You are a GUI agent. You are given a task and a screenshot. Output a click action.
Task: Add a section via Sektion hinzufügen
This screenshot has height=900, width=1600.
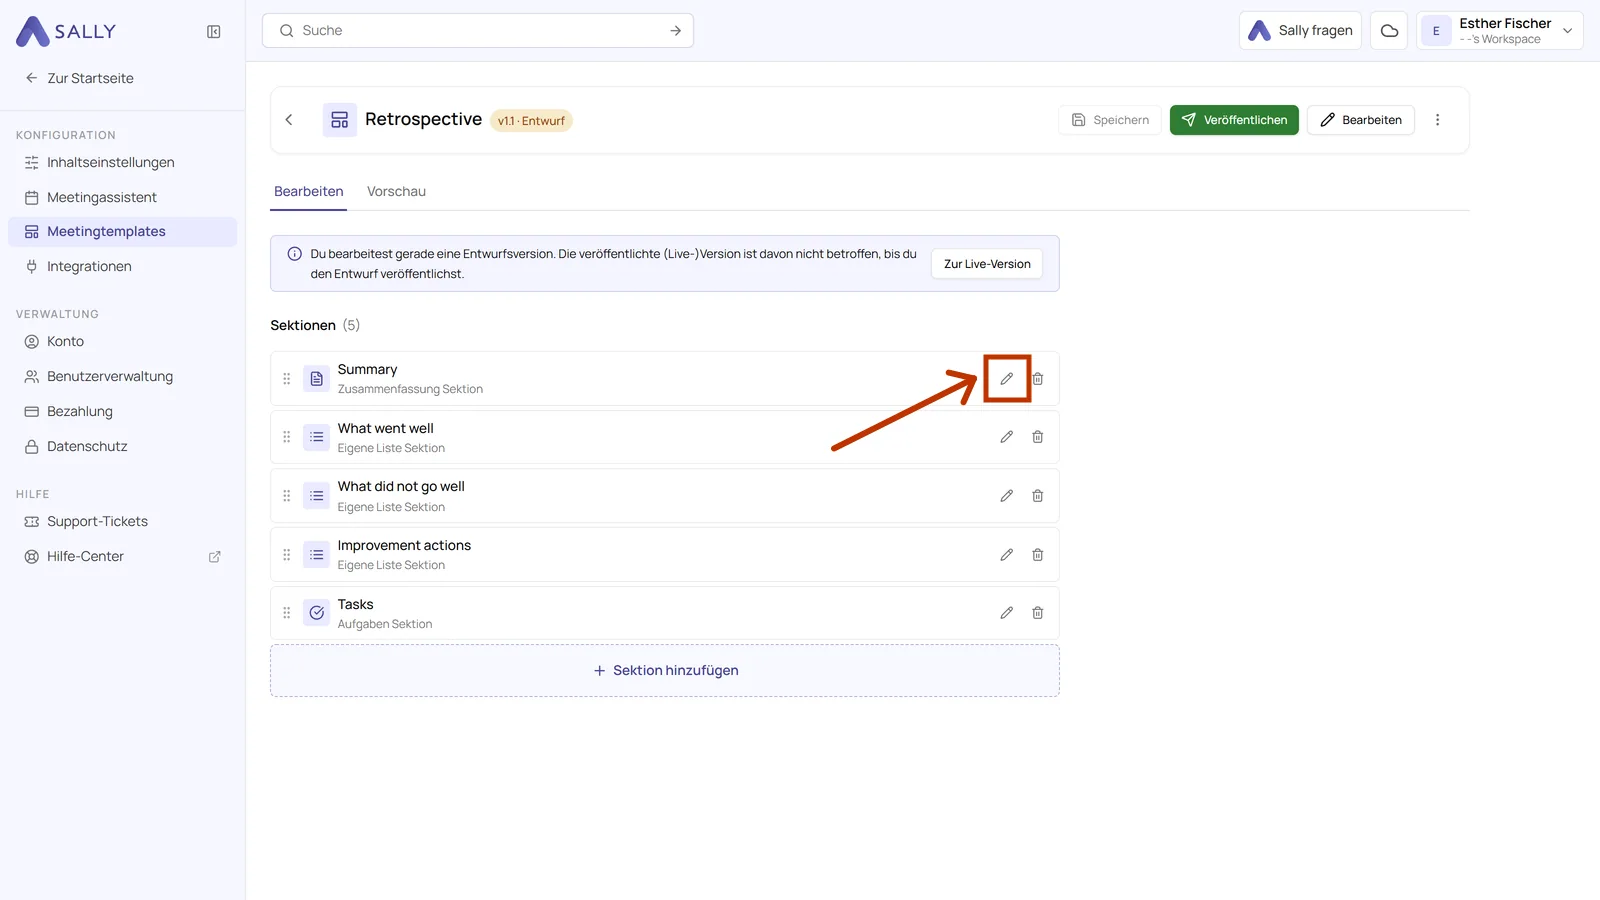point(665,671)
